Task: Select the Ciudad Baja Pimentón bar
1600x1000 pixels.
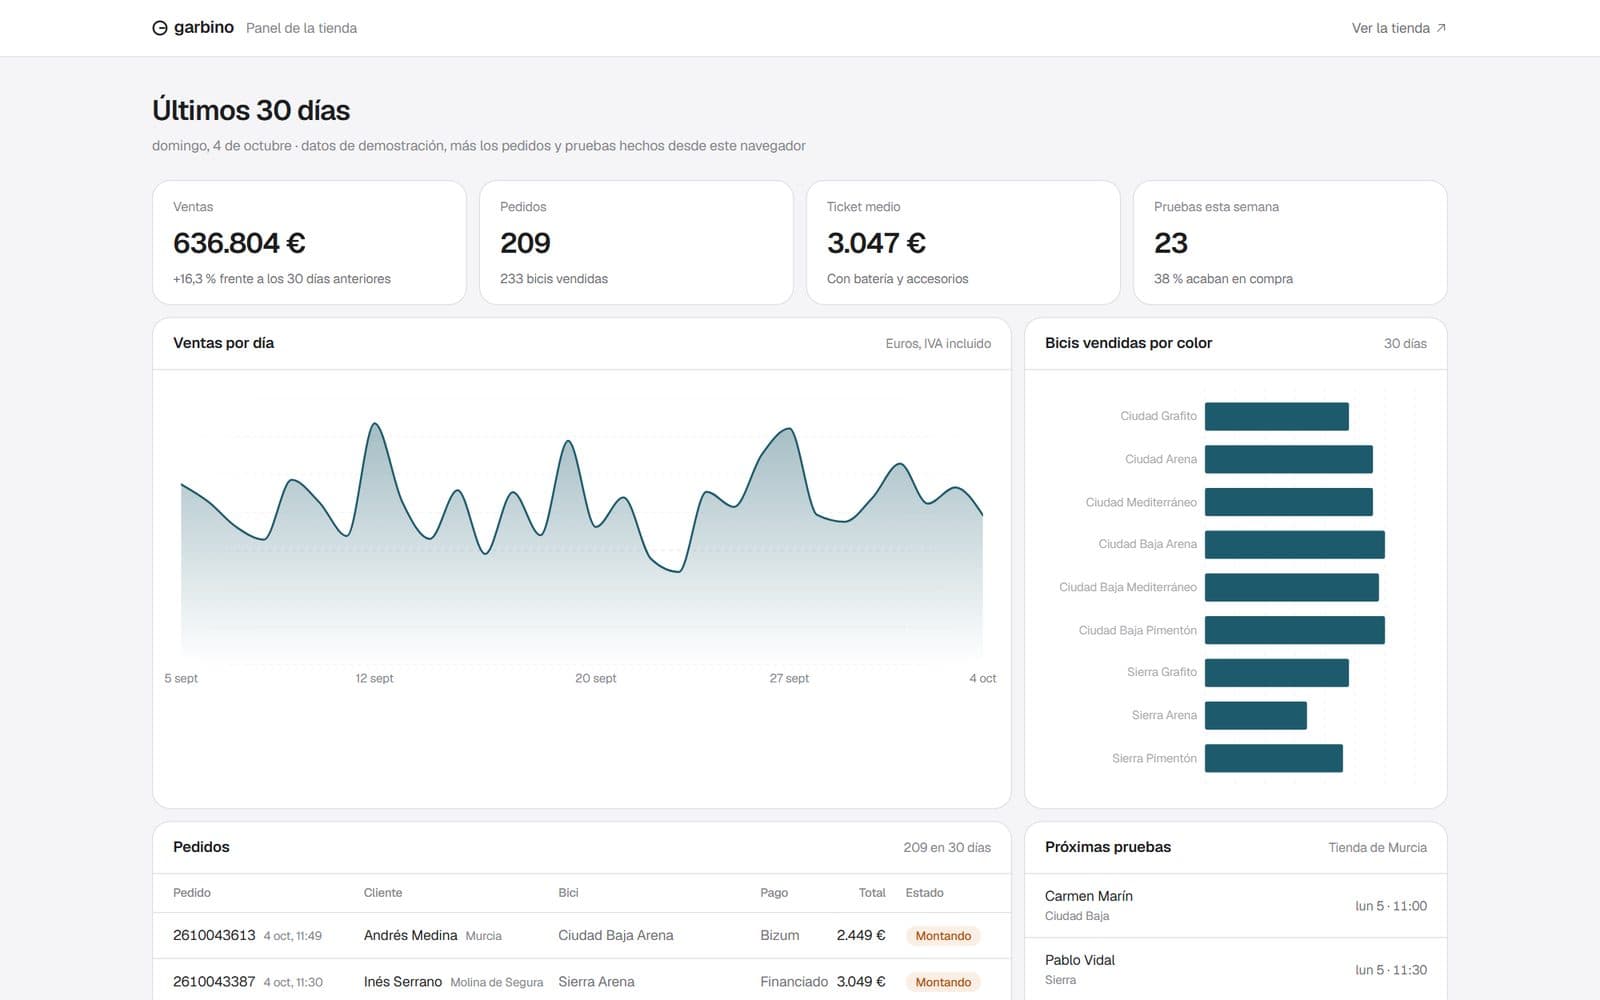Action: pyautogui.click(x=1295, y=630)
